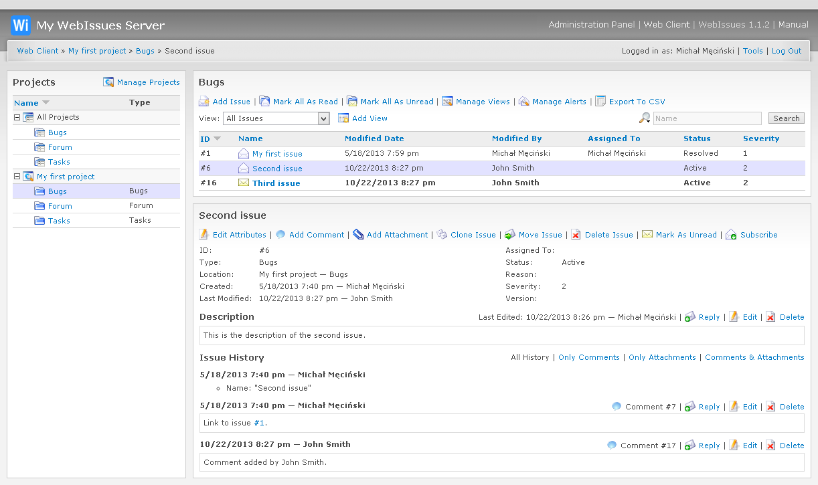Click the Subscribe icon
818x485 pixels.
[731, 235]
